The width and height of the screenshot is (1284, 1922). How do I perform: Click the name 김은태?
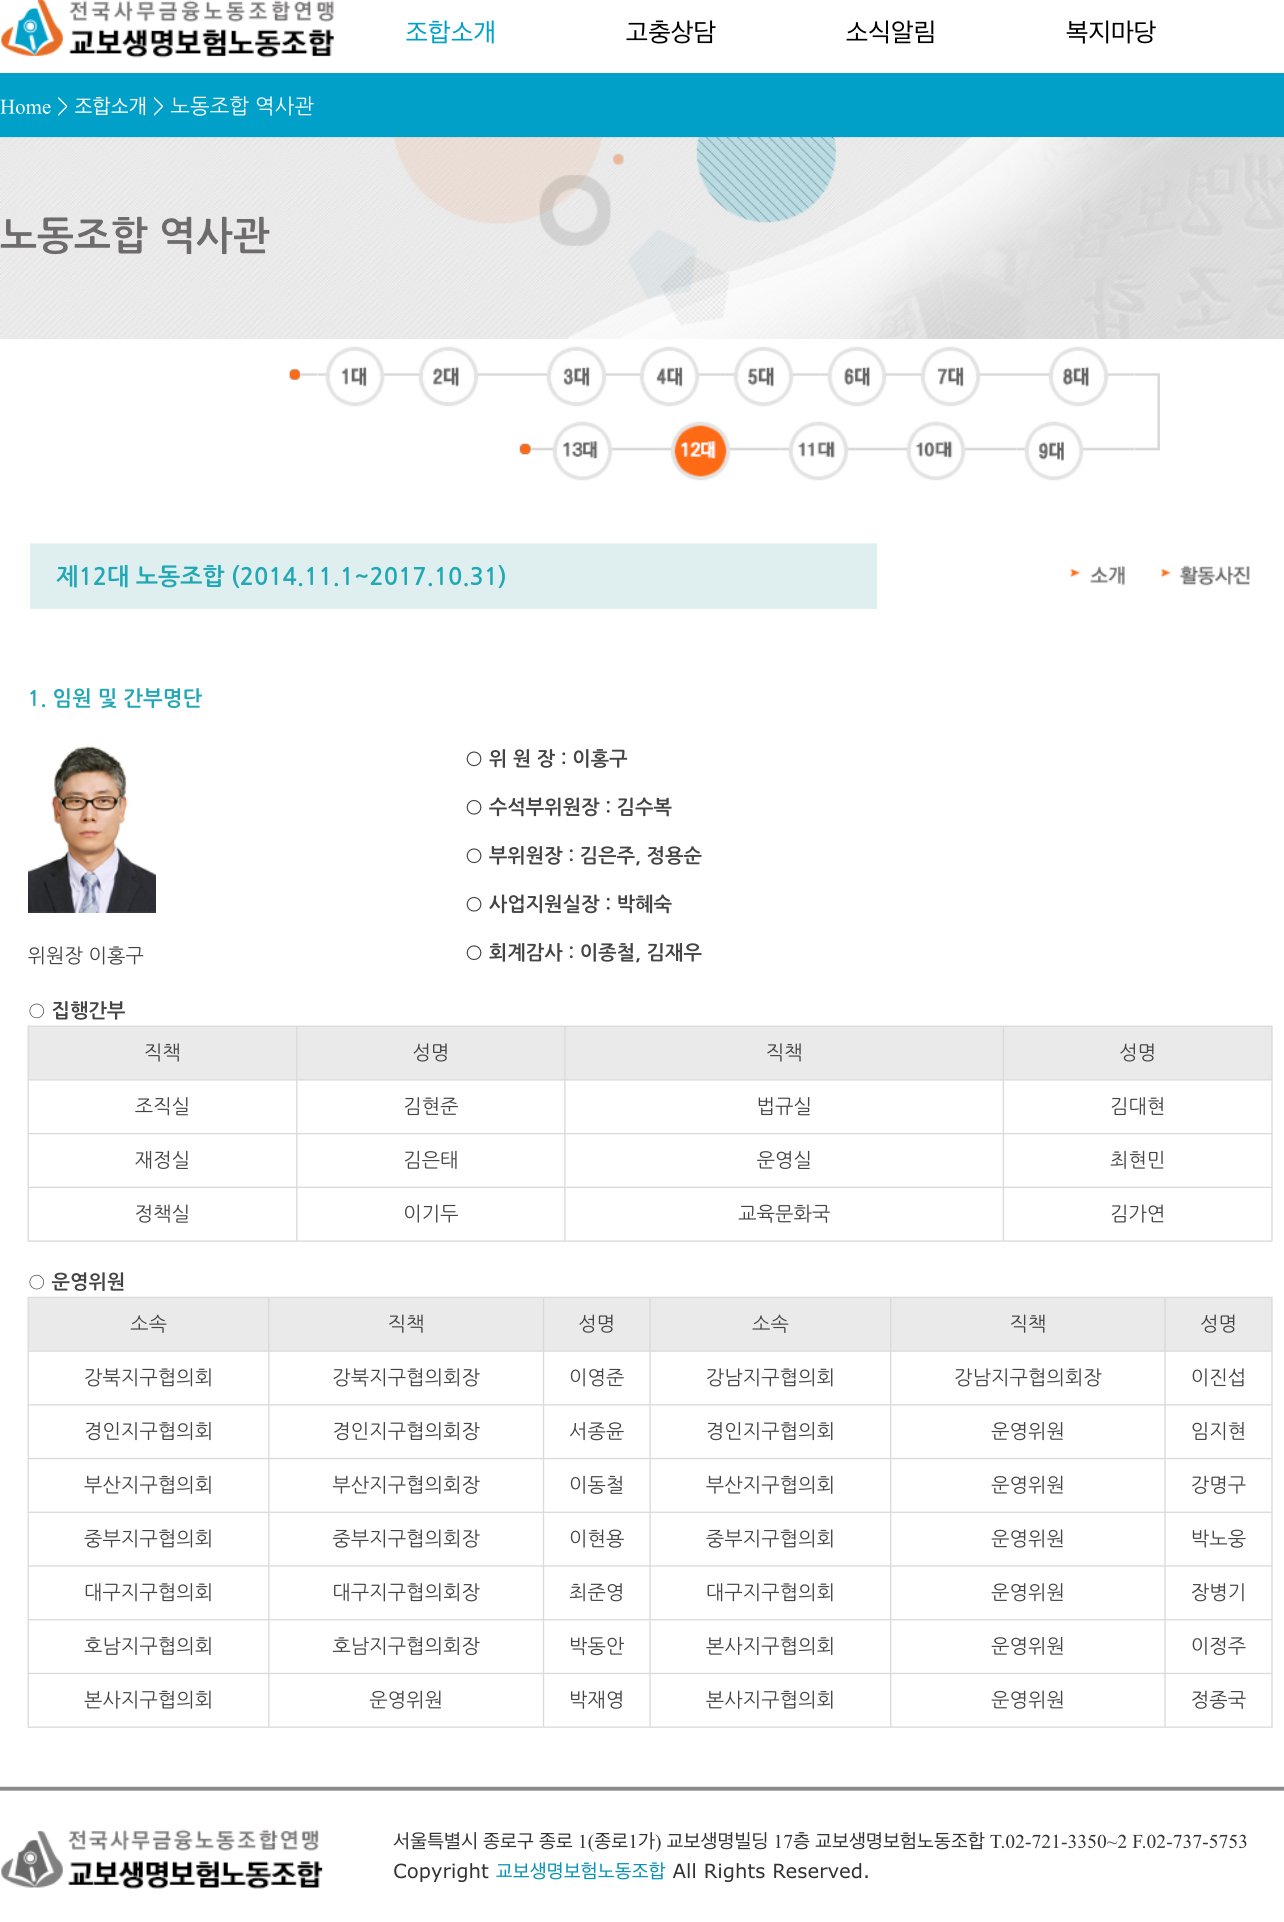pos(431,1160)
